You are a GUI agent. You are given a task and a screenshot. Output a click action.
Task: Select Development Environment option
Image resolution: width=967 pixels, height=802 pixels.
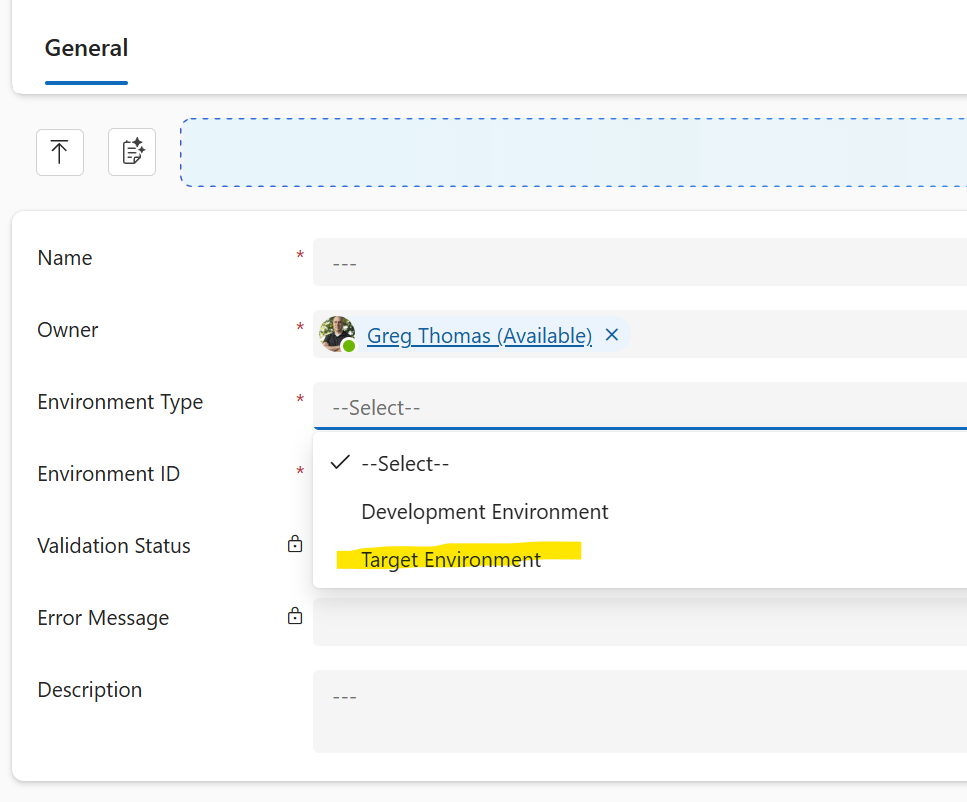tap(484, 512)
